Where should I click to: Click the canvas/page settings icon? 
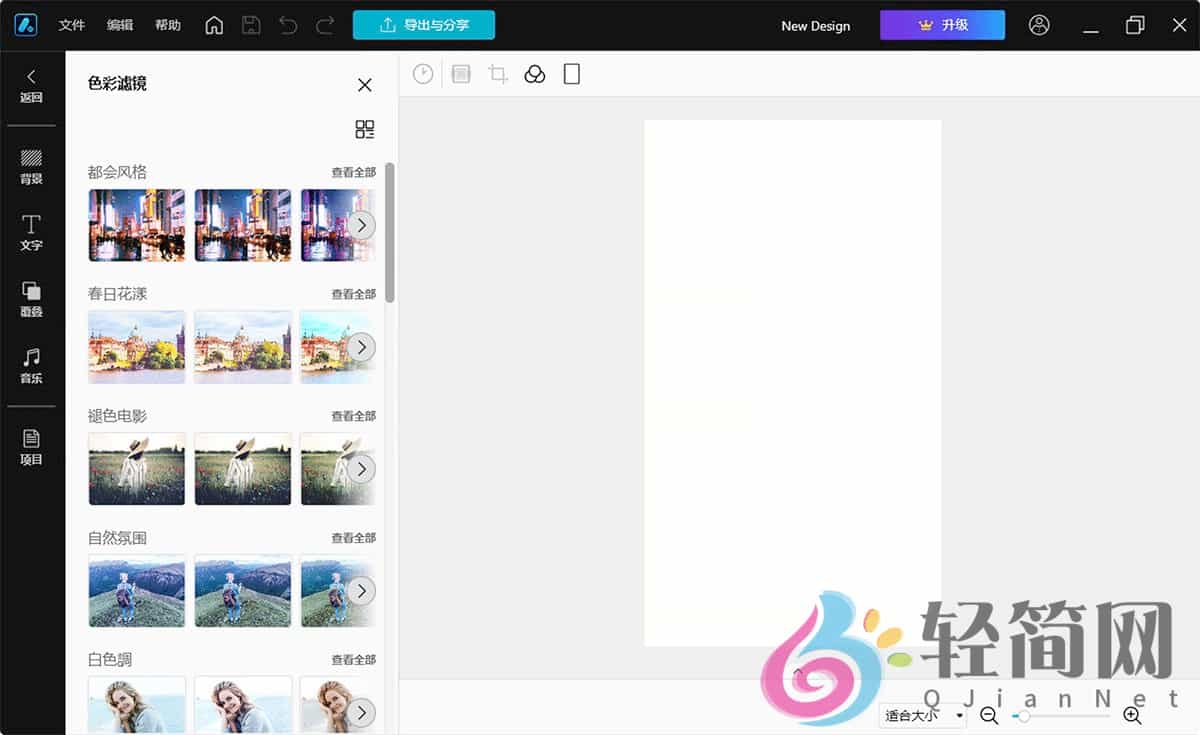(x=571, y=73)
